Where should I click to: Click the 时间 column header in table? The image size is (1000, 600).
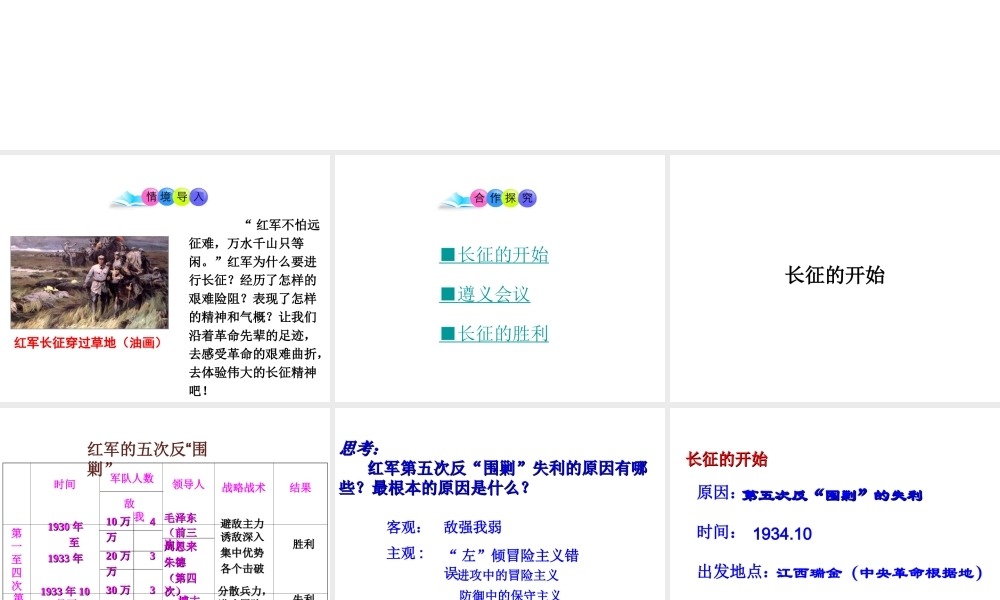65,485
